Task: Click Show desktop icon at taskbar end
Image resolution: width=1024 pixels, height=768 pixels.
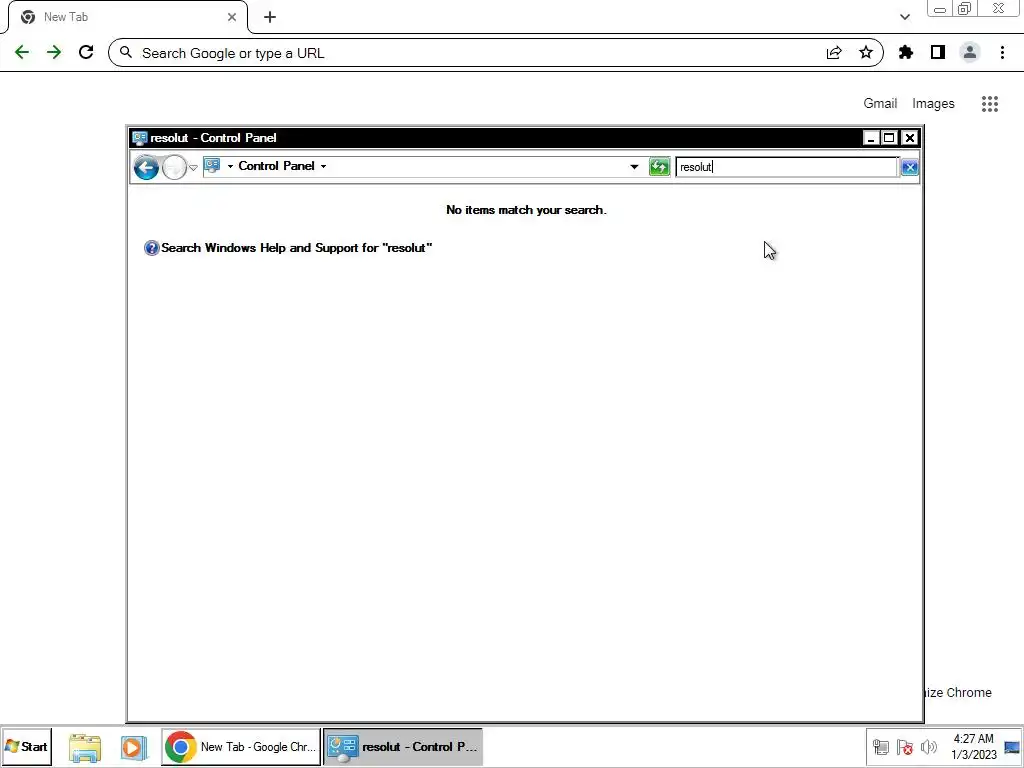Action: point(1012,747)
